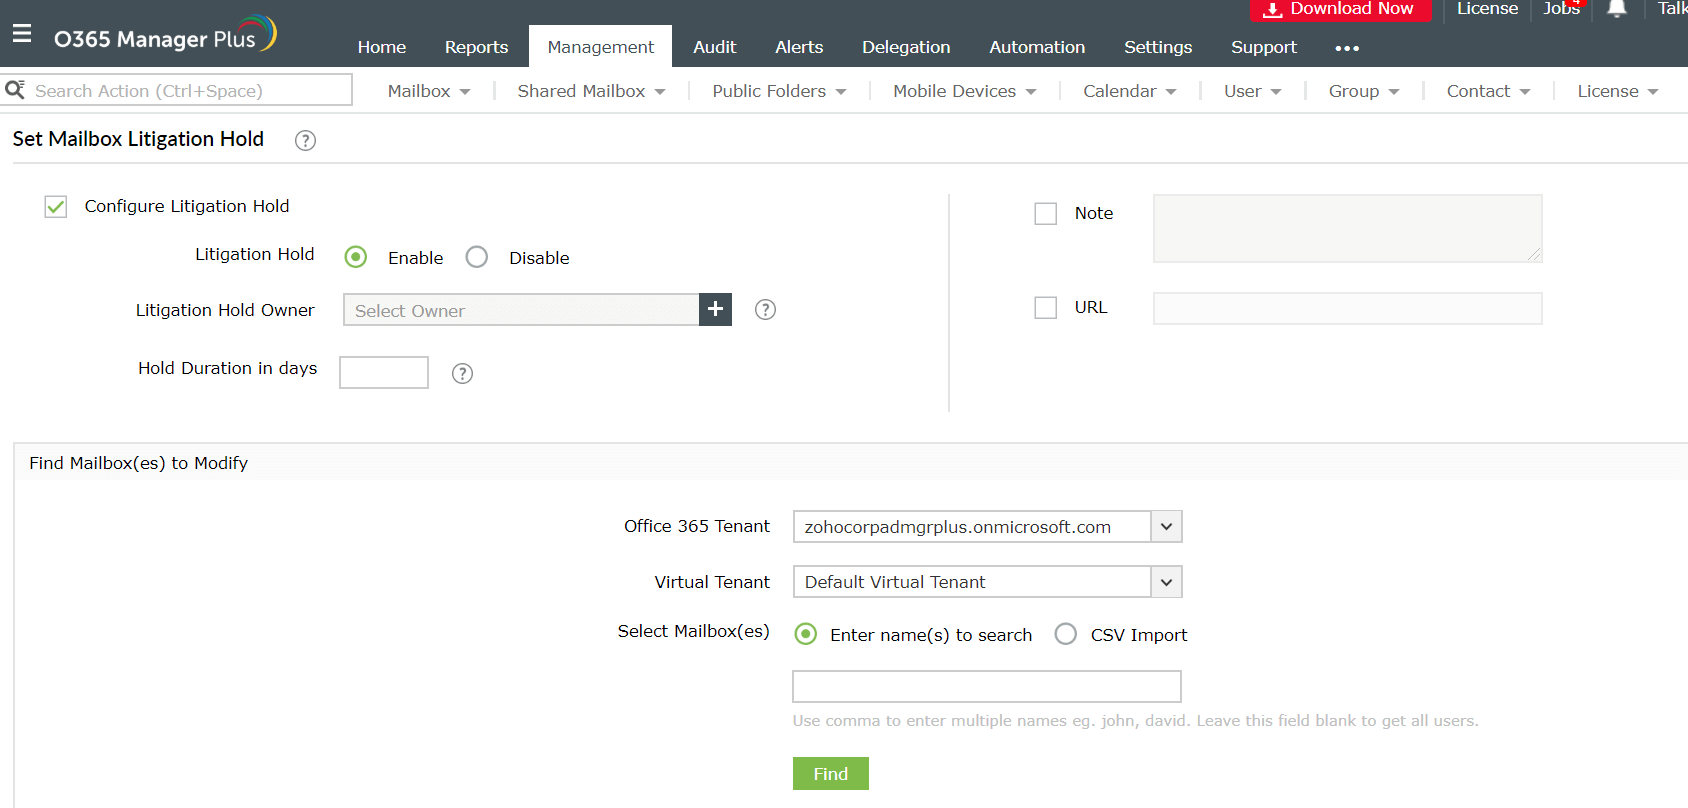This screenshot has height=808, width=1688.
Task: Go to the Delegation tab
Action: (x=906, y=47)
